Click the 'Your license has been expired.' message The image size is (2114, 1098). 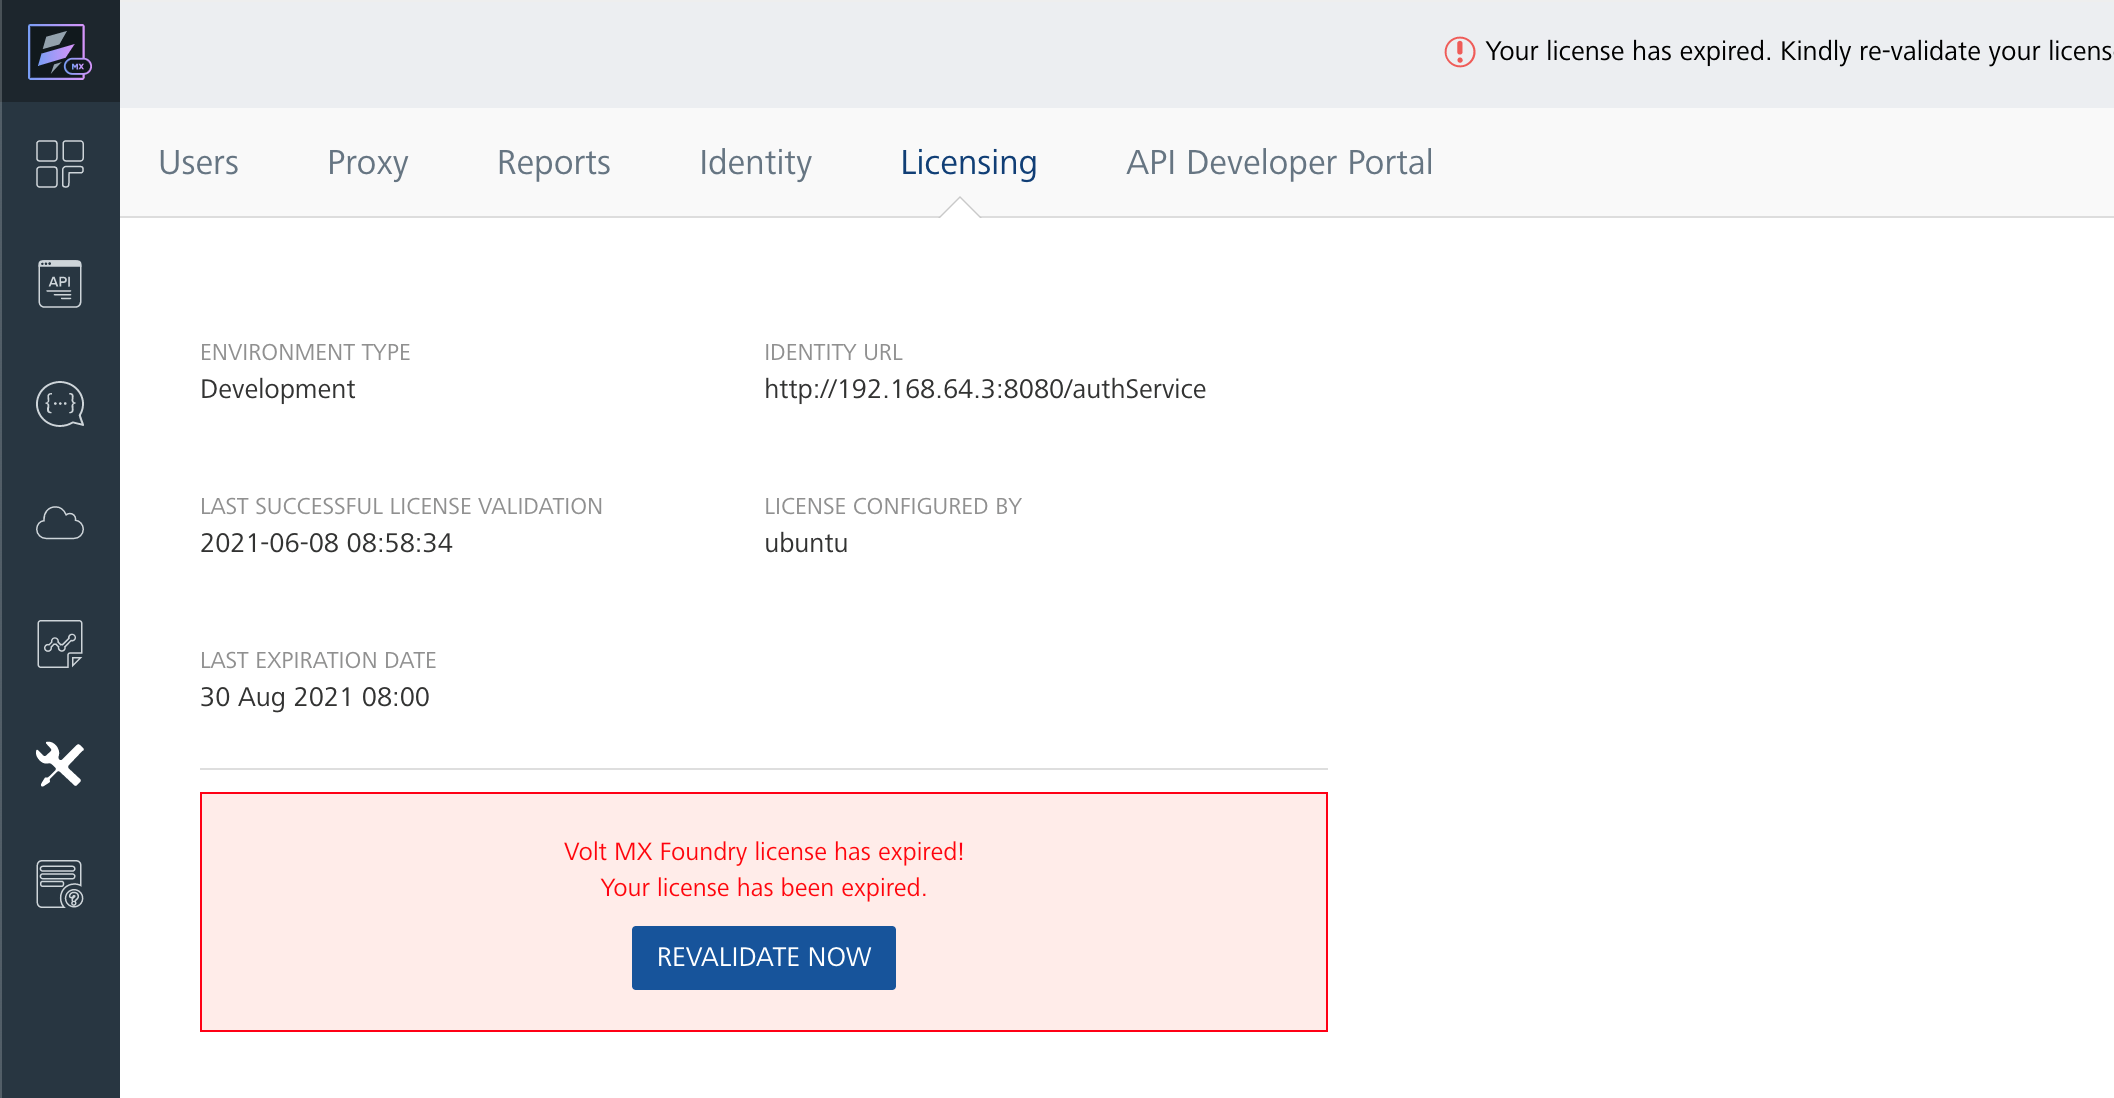(x=764, y=887)
